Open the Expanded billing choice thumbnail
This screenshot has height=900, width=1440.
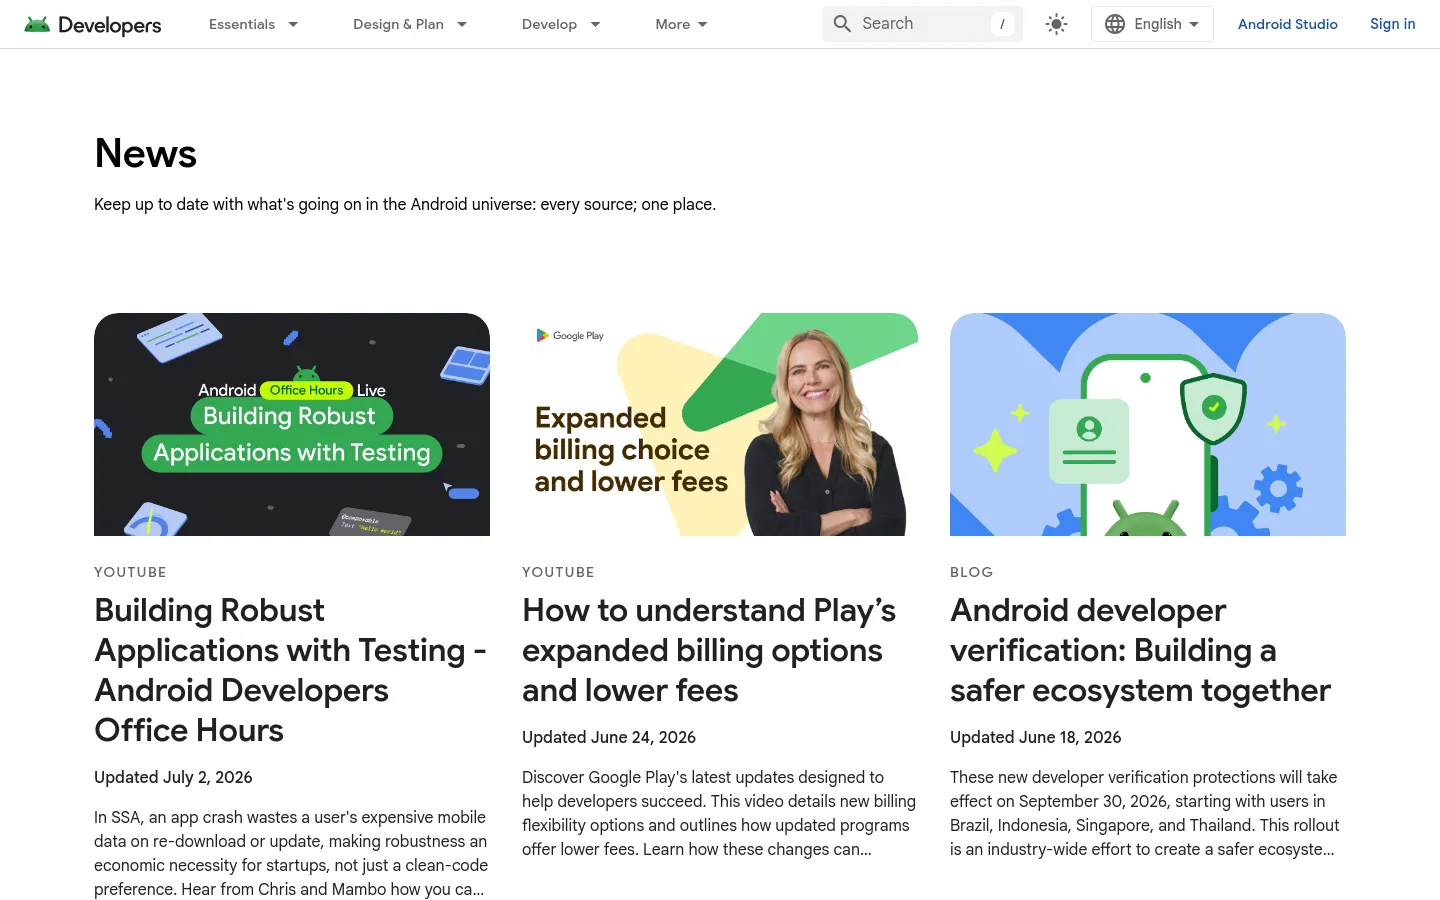click(x=720, y=424)
